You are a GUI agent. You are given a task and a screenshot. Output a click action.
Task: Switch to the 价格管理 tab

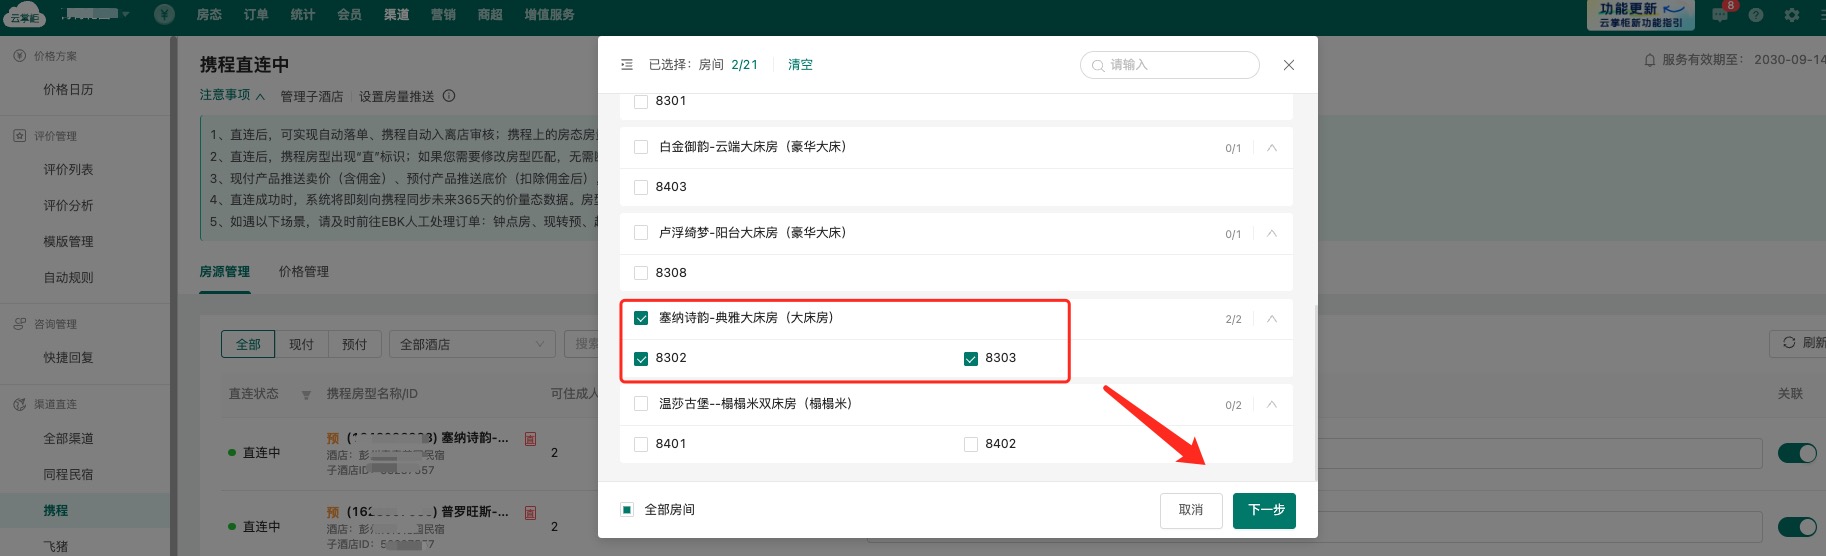(x=304, y=272)
